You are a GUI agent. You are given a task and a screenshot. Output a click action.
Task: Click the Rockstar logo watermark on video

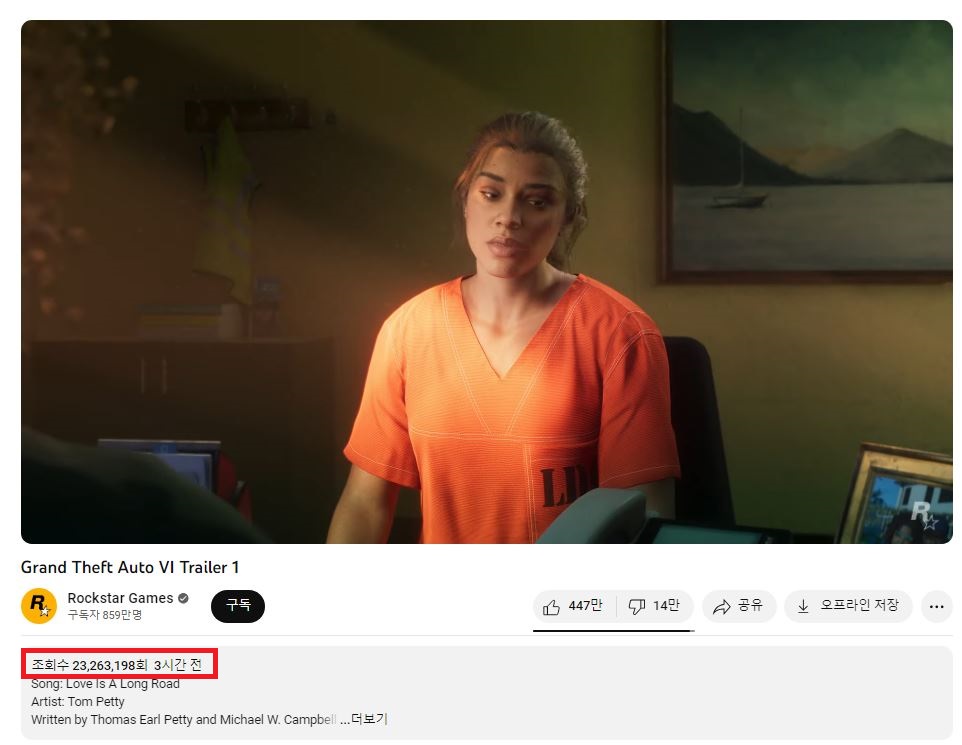point(924,514)
